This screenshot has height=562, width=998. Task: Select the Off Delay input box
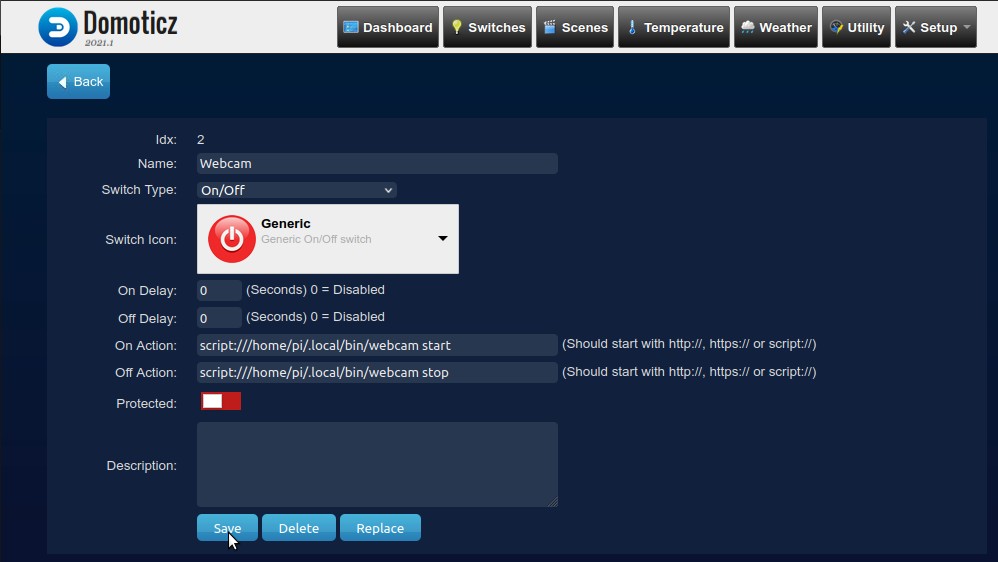[x=219, y=318]
